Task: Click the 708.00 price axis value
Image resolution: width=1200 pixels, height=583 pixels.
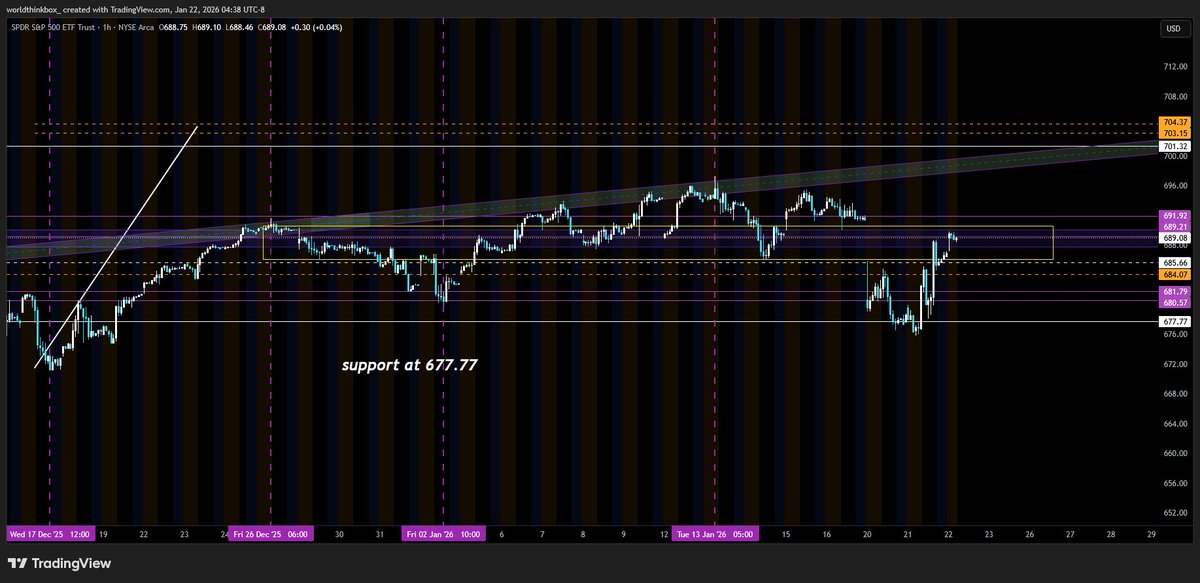Action: click(x=1174, y=97)
